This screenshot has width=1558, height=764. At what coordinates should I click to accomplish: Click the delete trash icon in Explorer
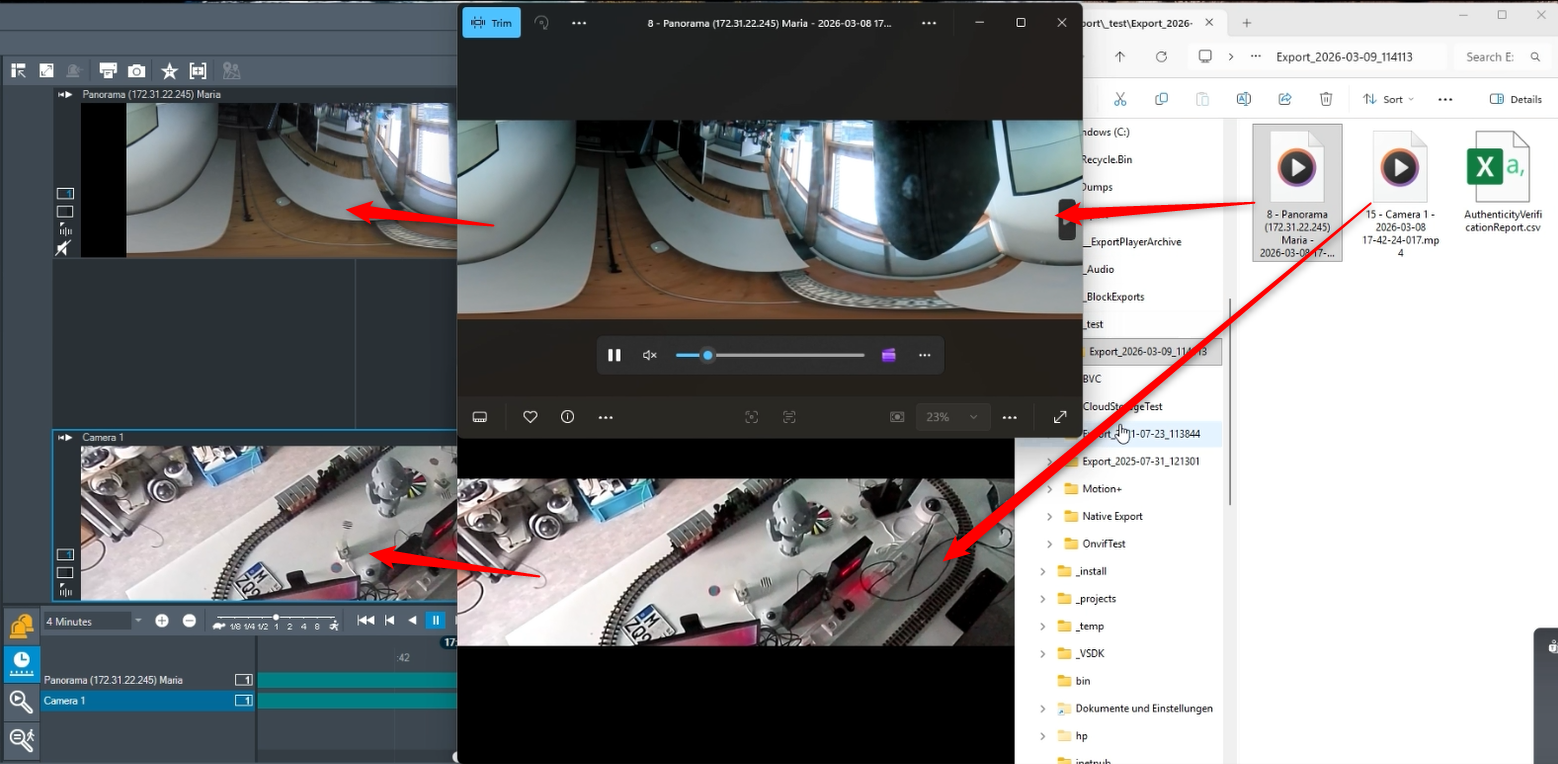[1326, 99]
